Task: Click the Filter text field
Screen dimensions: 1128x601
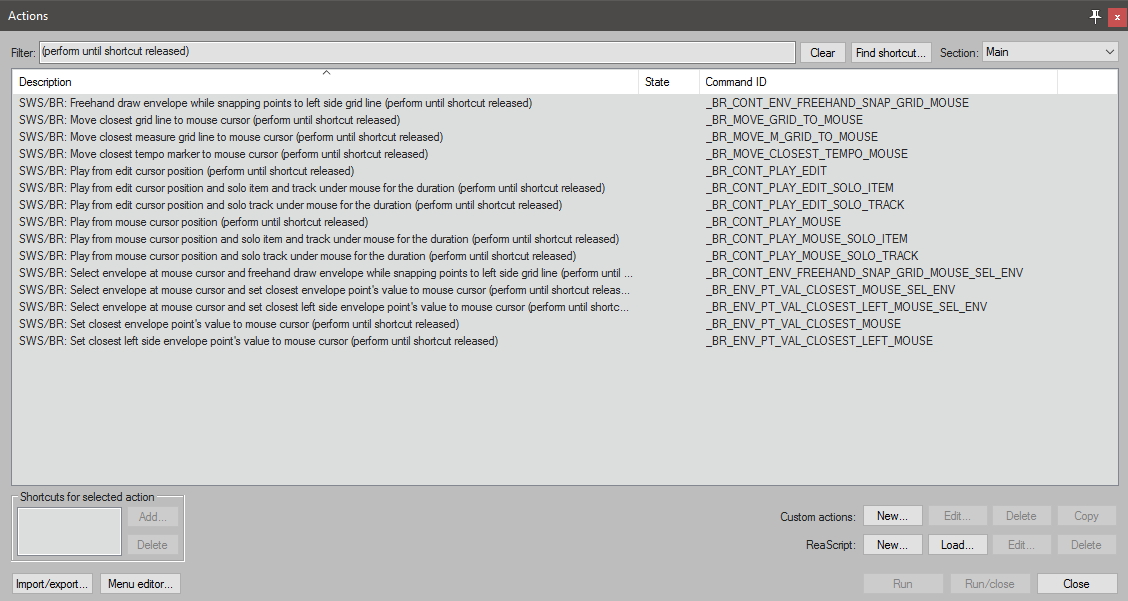Action: coord(417,52)
